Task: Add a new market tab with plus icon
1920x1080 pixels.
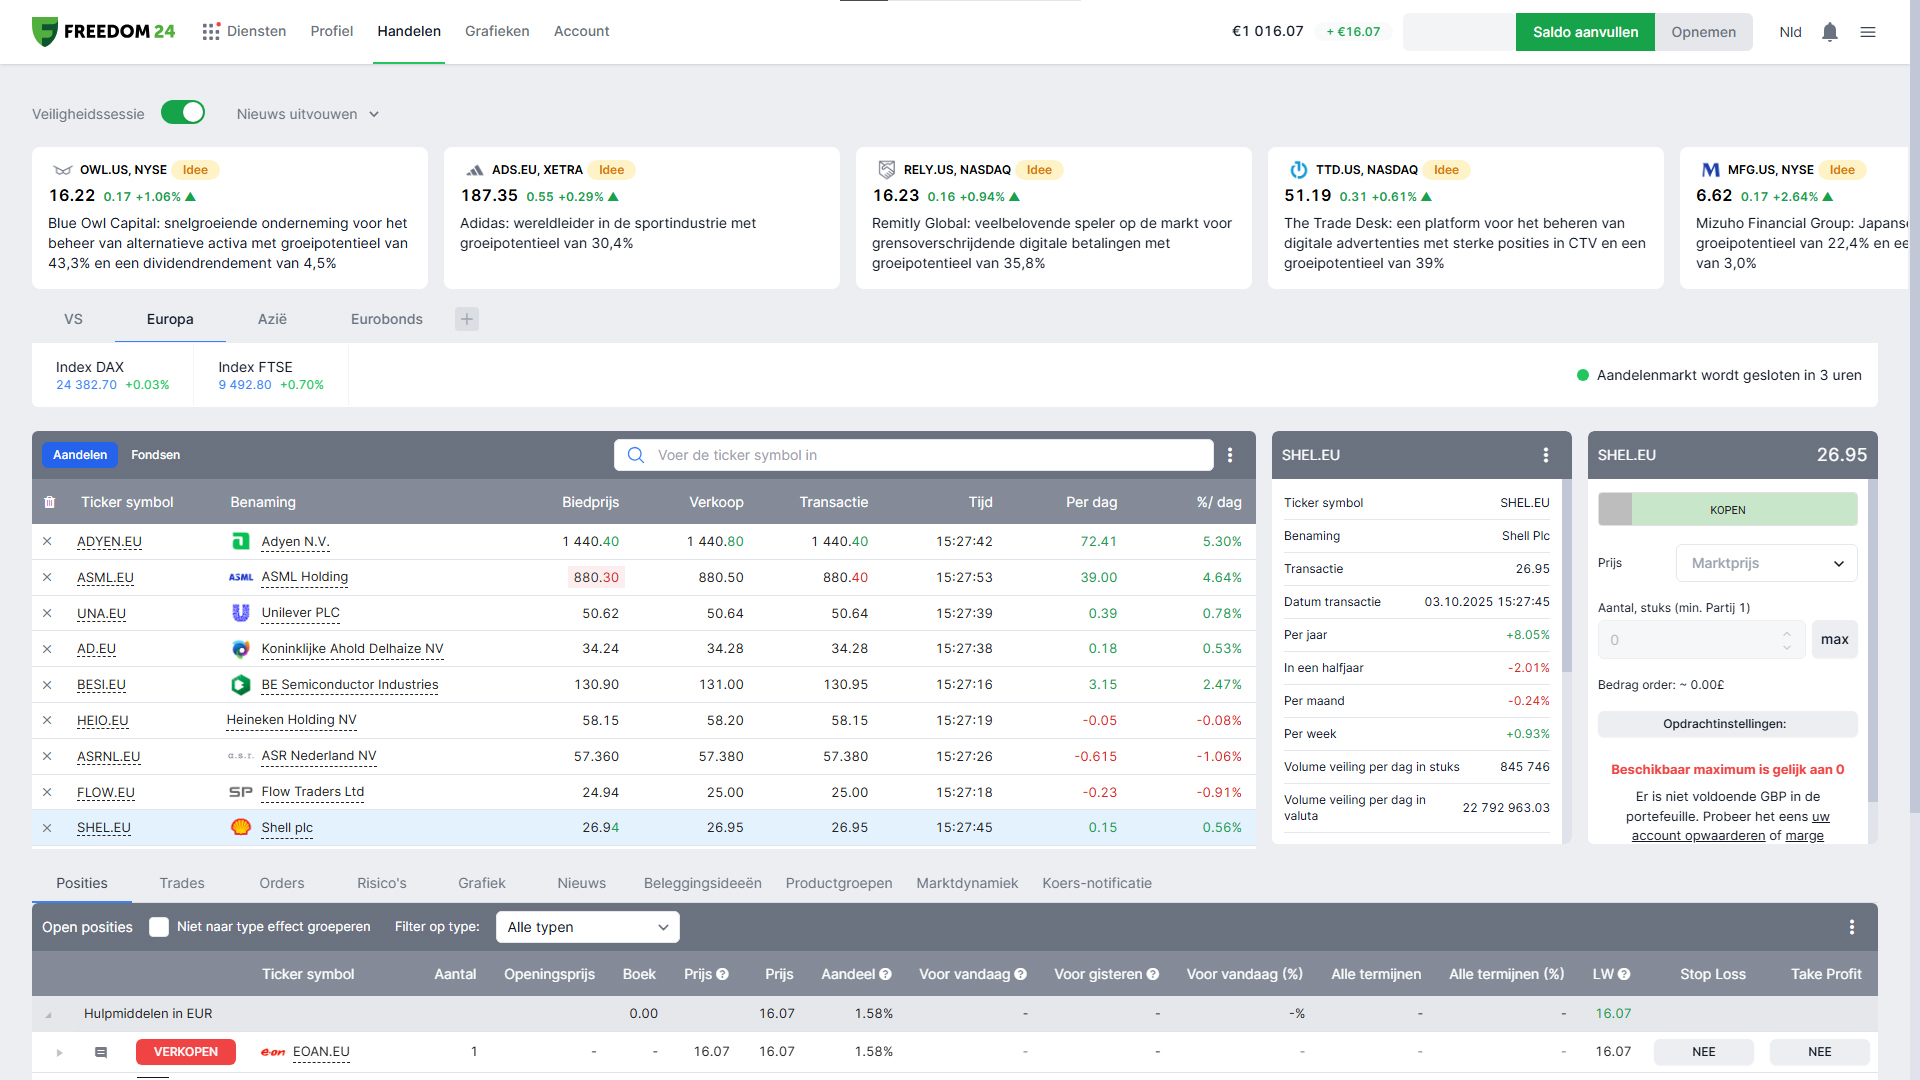Action: (x=467, y=319)
